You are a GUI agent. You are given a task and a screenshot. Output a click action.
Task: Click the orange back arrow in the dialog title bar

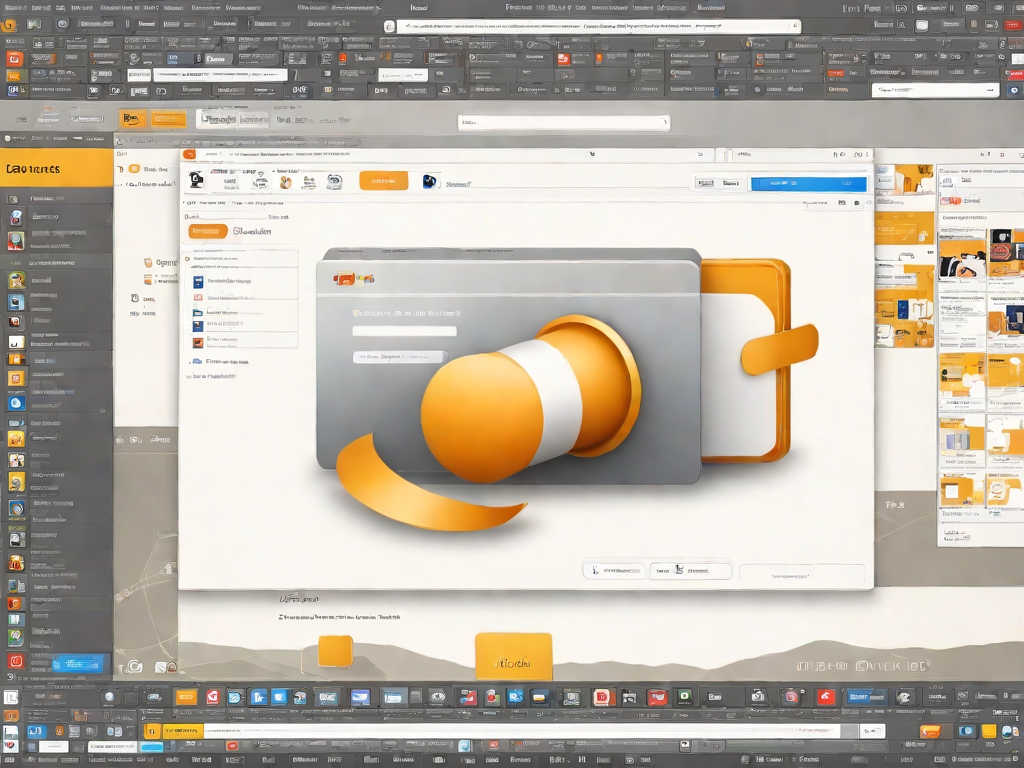pos(189,154)
